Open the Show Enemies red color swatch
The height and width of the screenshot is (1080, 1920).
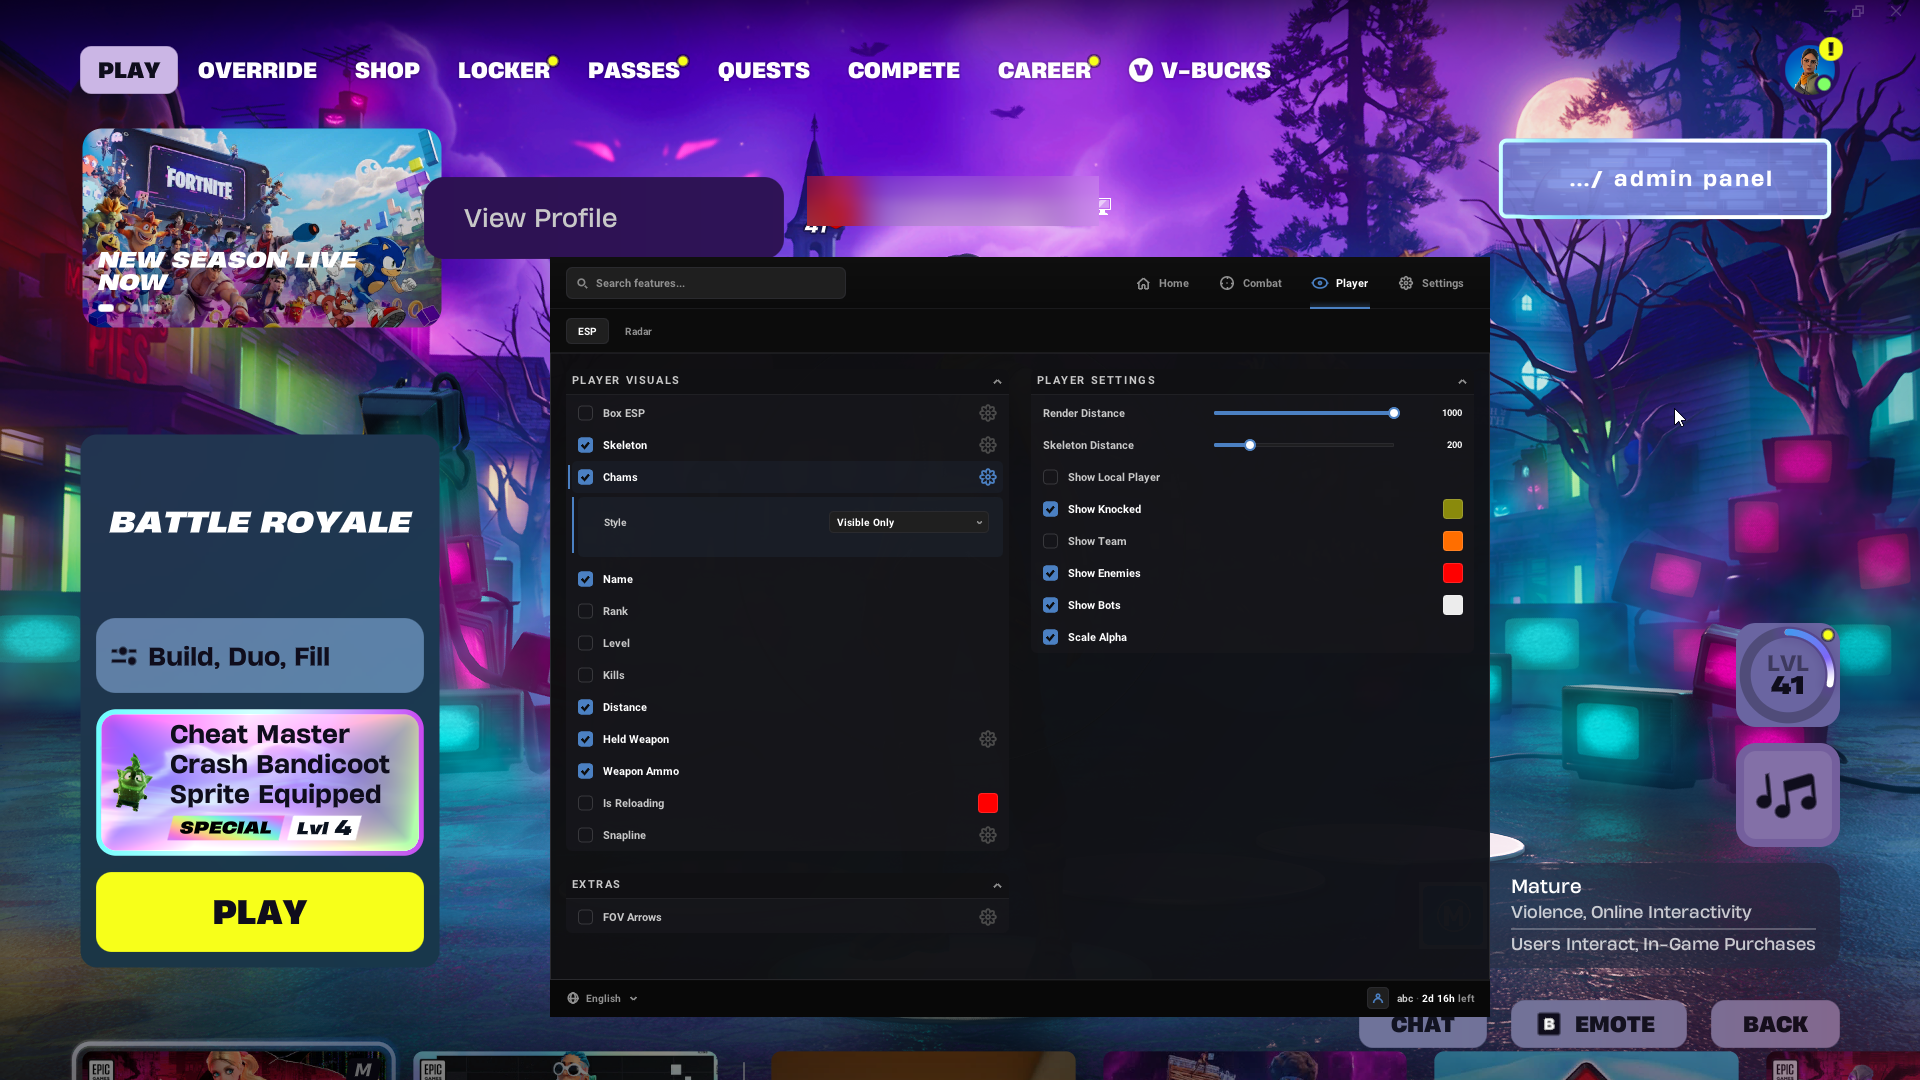click(1453, 573)
